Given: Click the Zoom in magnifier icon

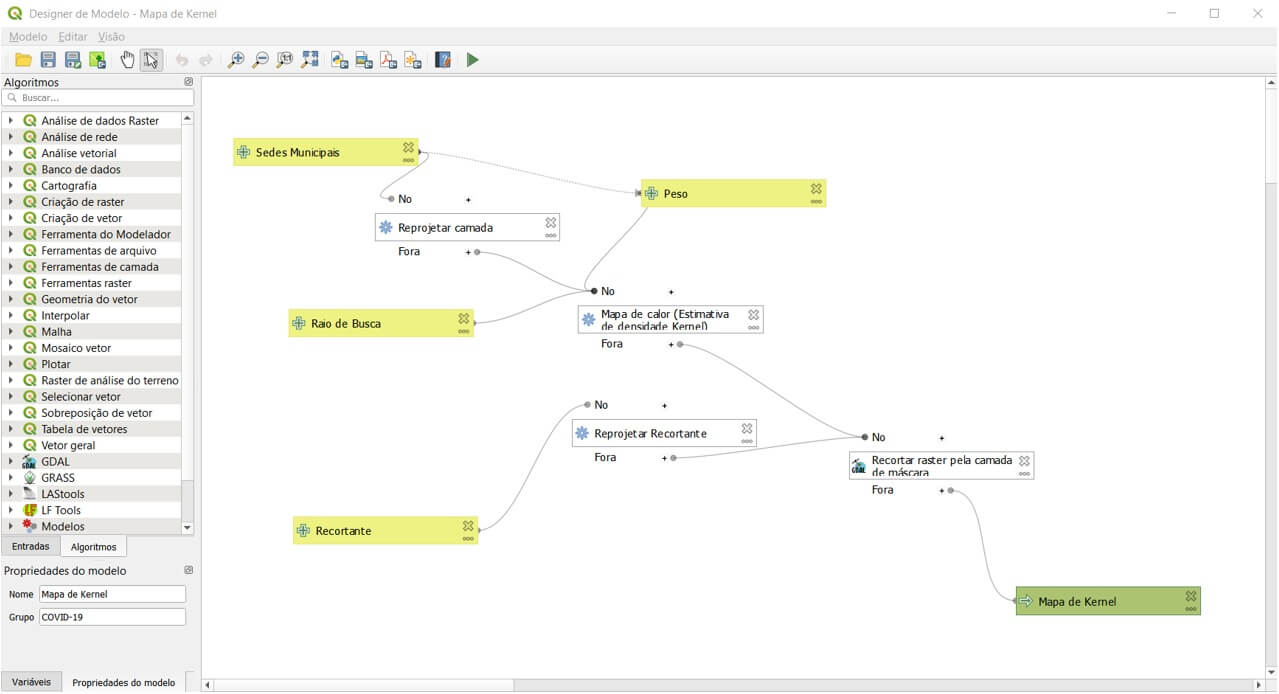Looking at the screenshot, I should point(236,60).
